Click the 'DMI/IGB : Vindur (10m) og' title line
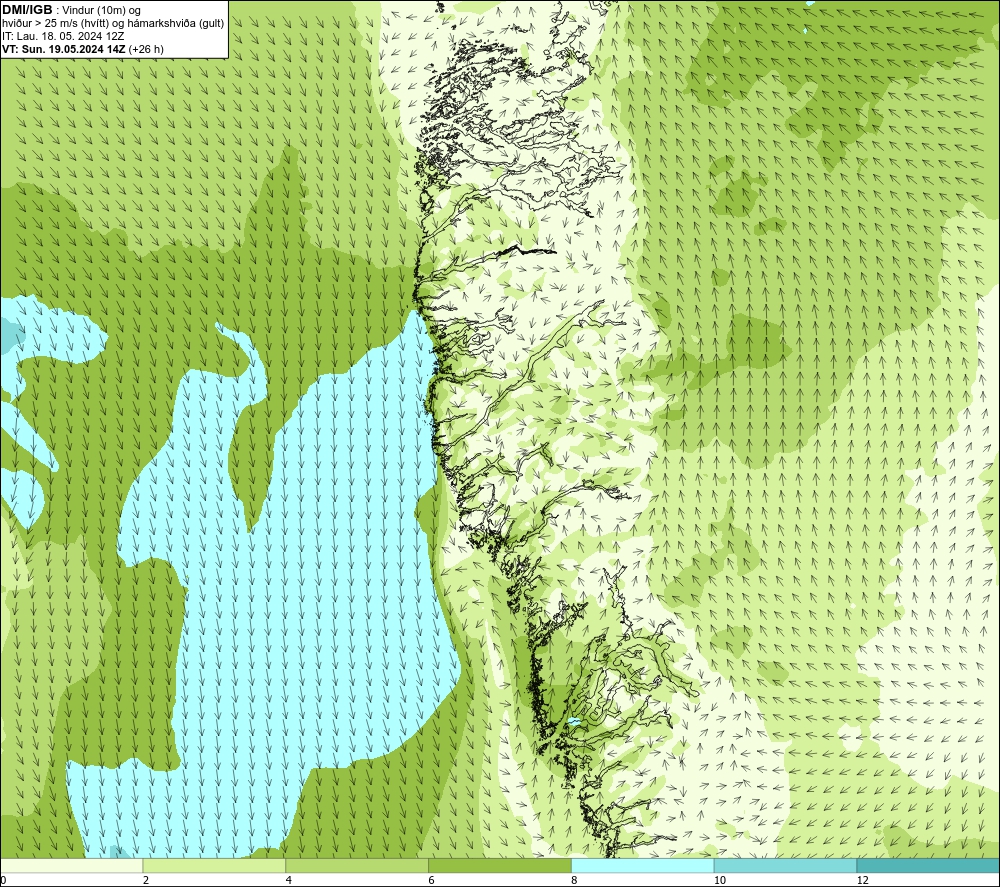This screenshot has width=1000, height=887. pos(71,10)
